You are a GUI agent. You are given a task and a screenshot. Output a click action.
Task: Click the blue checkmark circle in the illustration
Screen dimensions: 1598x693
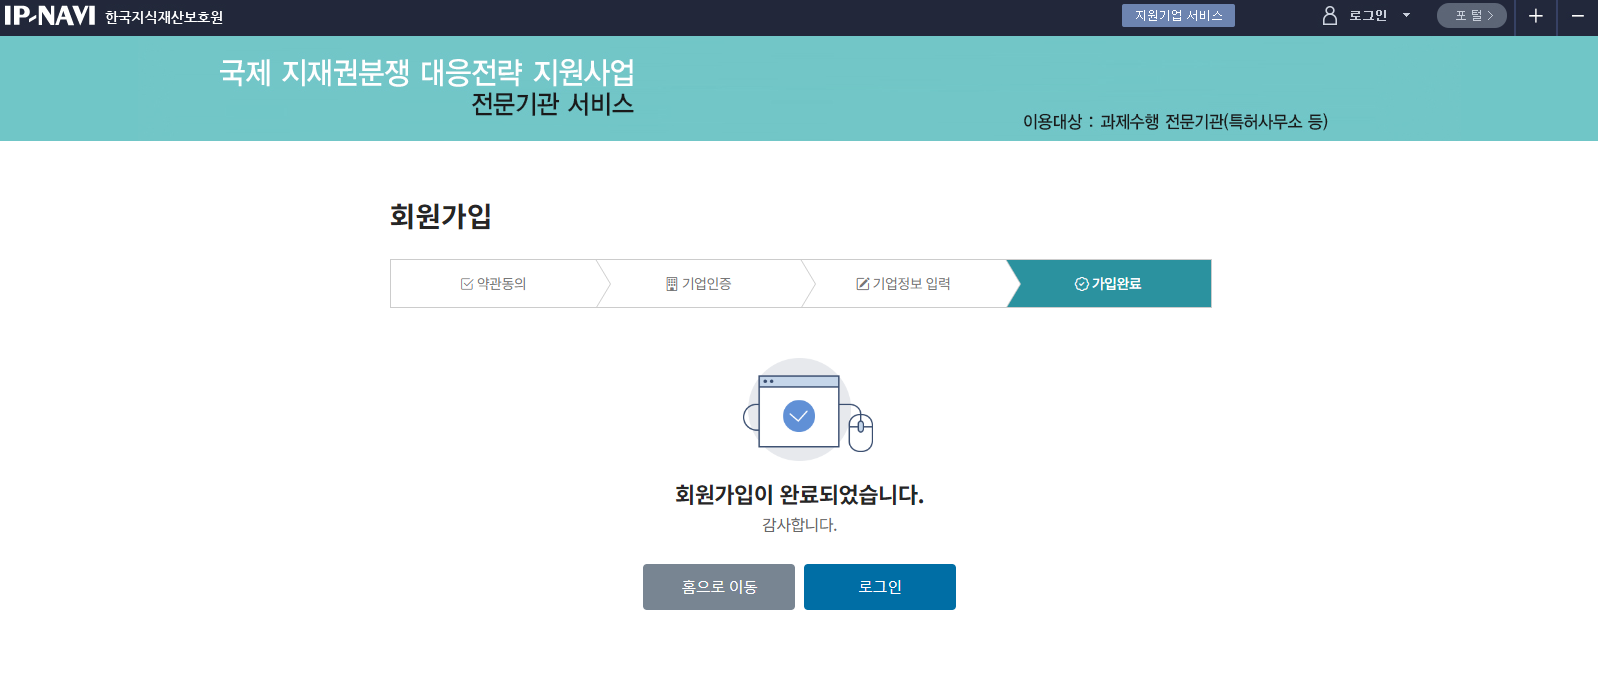799,416
